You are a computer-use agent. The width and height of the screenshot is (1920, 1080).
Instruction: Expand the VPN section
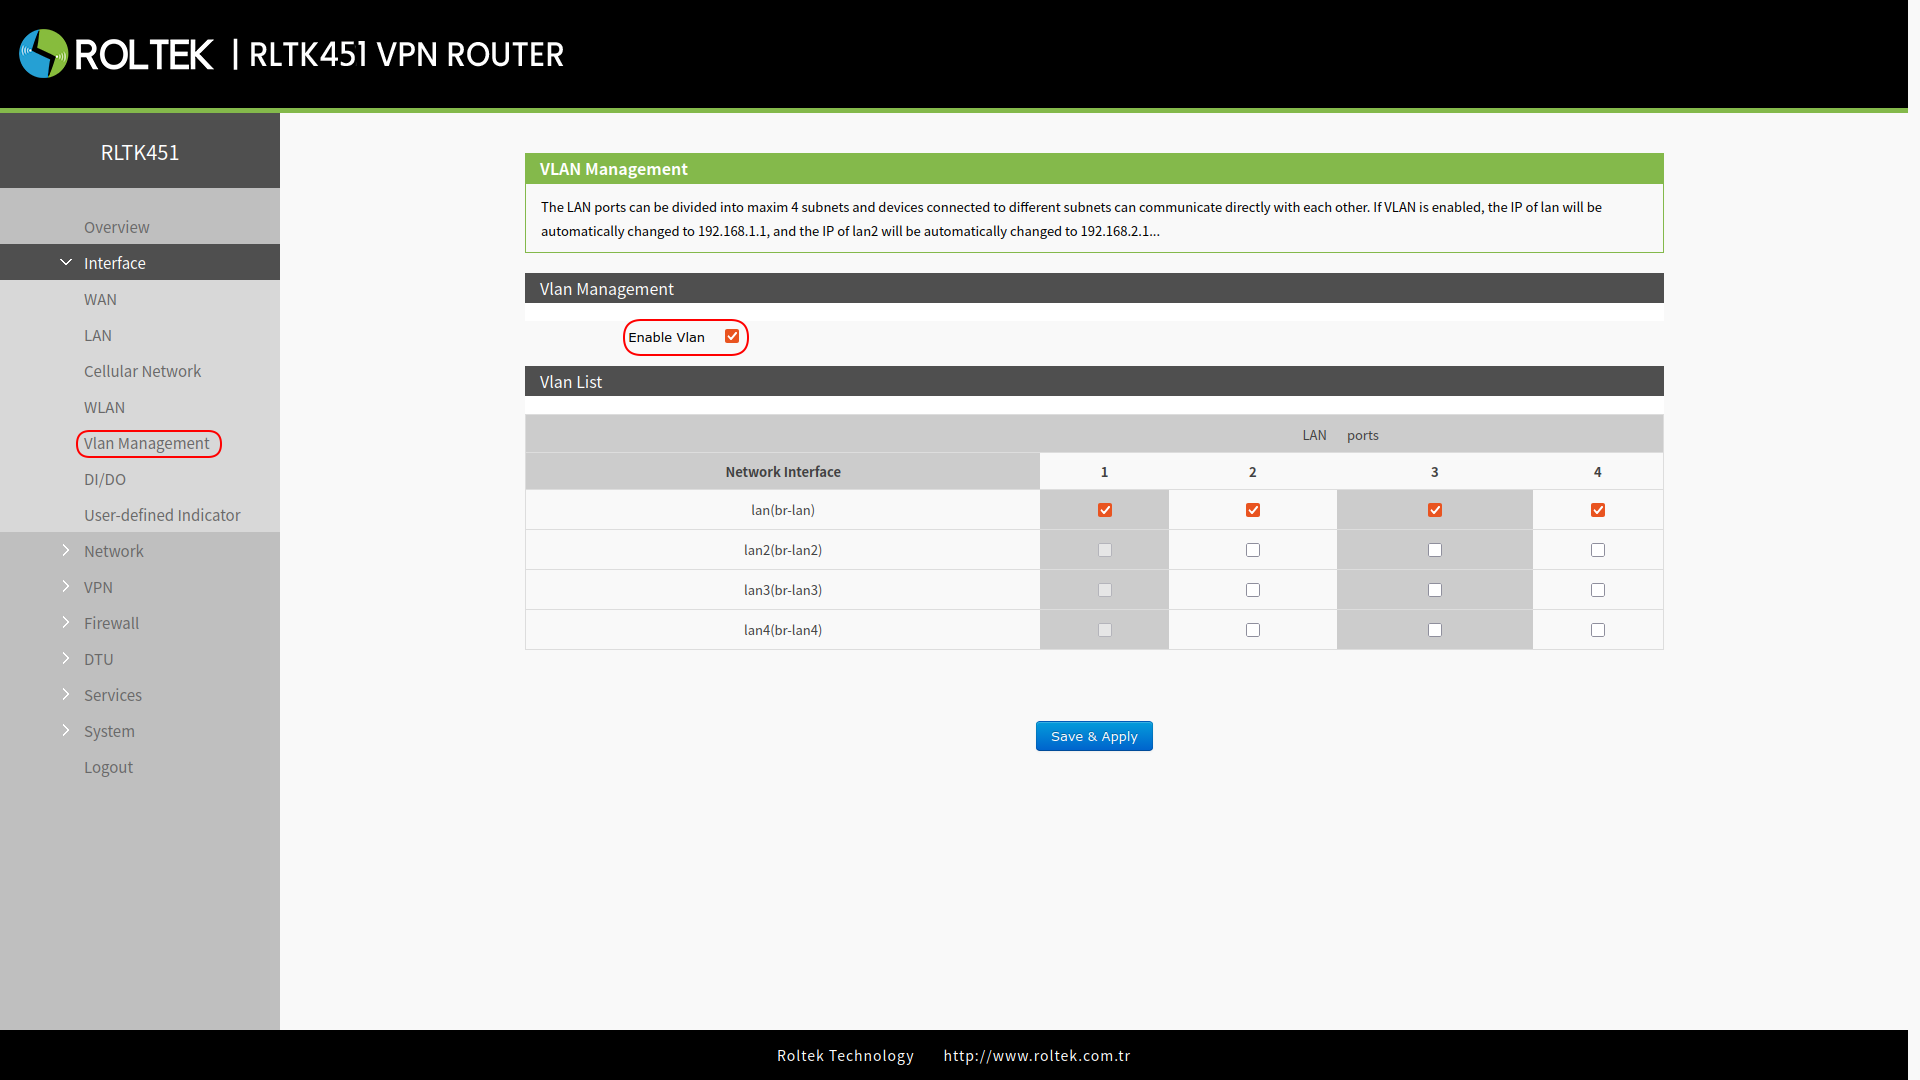(99, 587)
